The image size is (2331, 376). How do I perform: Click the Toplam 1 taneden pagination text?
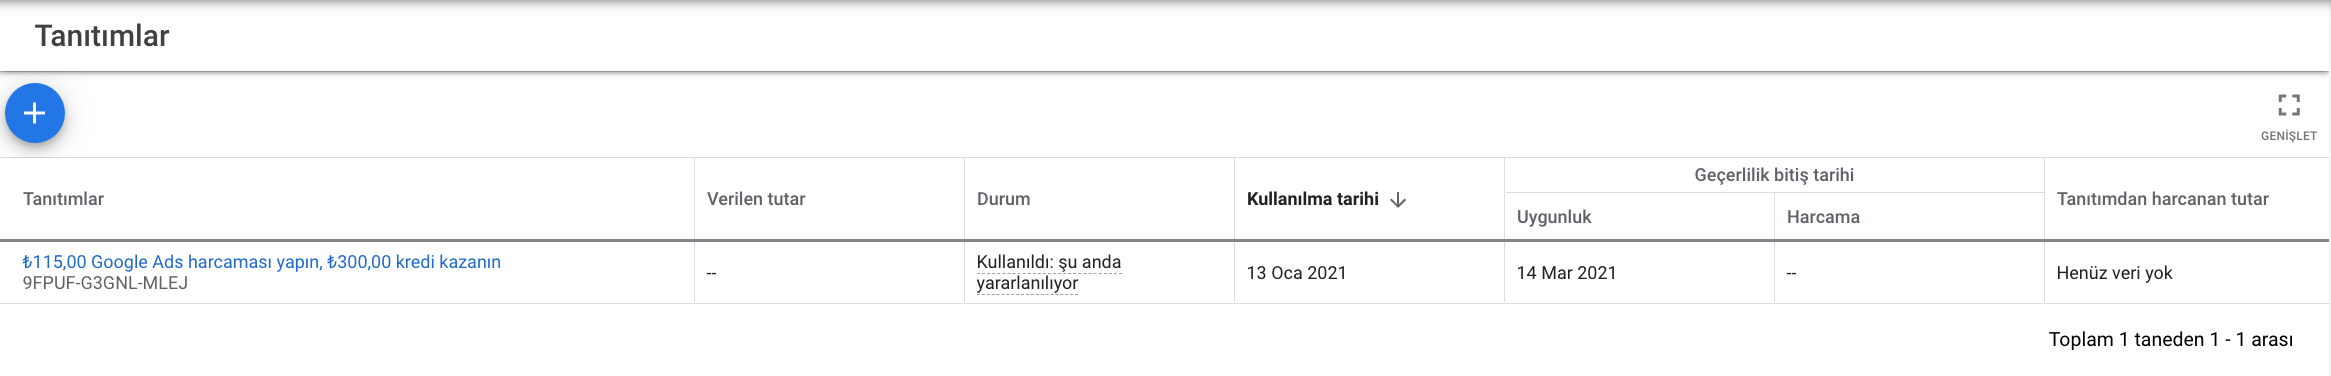[2170, 340]
